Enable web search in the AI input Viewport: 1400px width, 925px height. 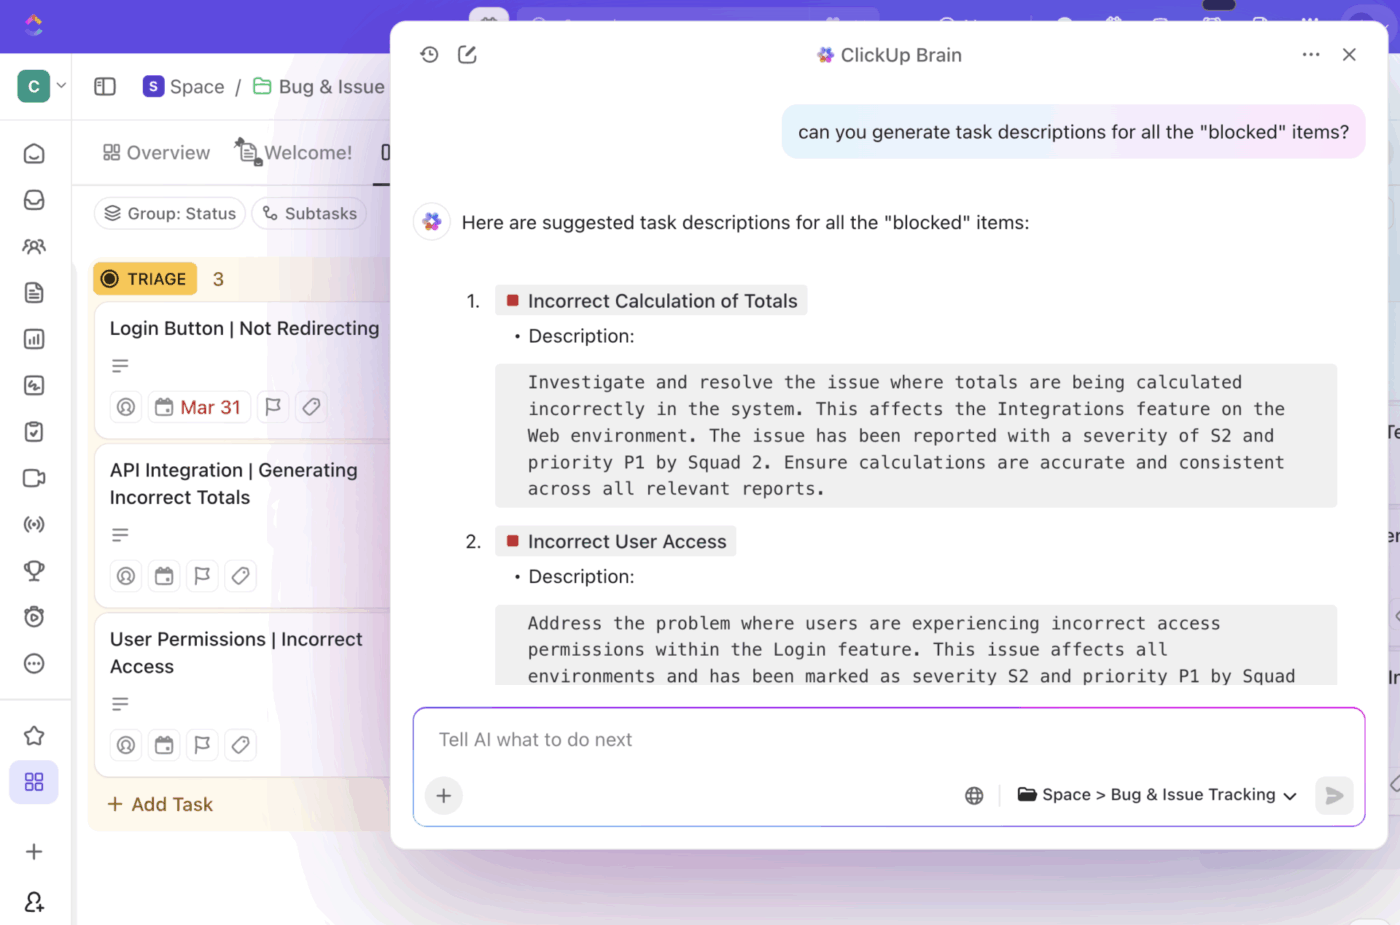click(x=973, y=795)
